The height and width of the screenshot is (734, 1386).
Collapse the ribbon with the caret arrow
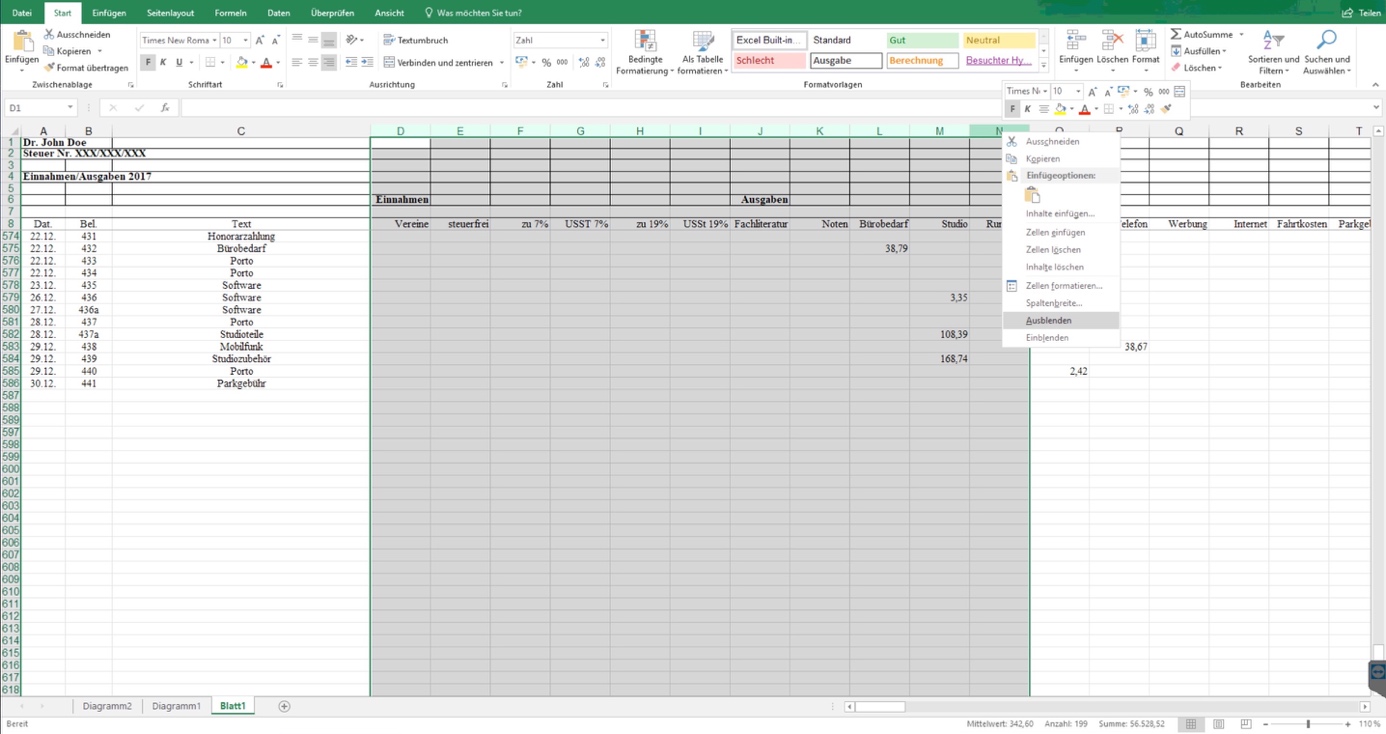pyautogui.click(x=1375, y=85)
